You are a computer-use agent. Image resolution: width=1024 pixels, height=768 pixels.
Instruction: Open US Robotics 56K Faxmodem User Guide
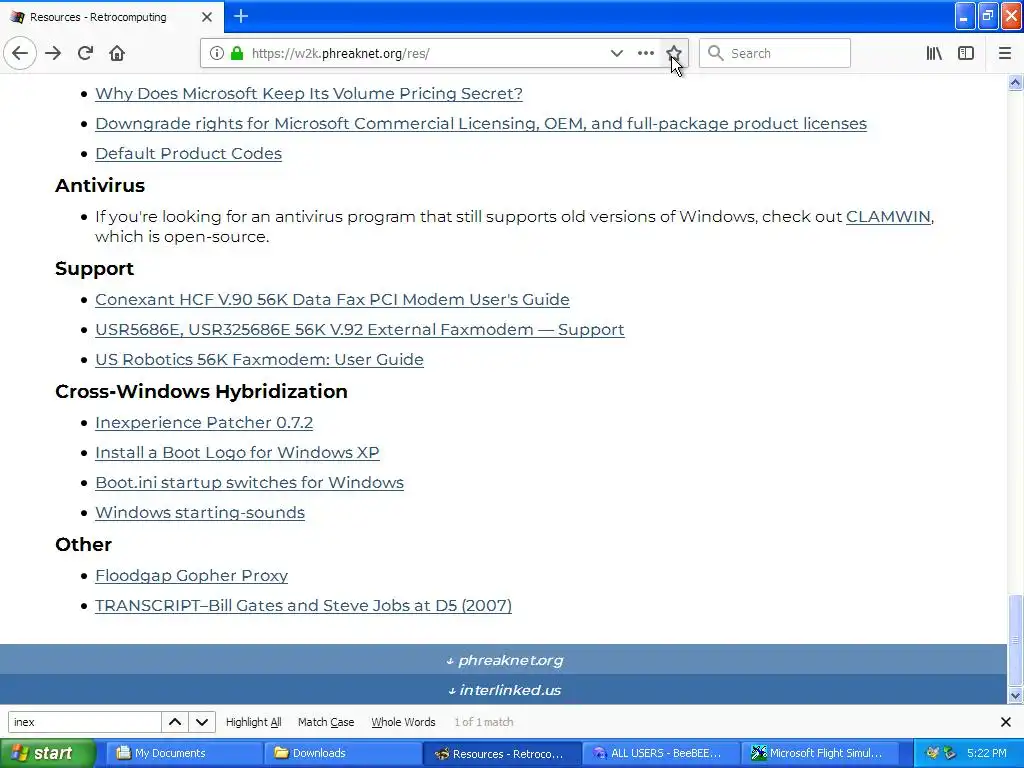pyautogui.click(x=259, y=359)
